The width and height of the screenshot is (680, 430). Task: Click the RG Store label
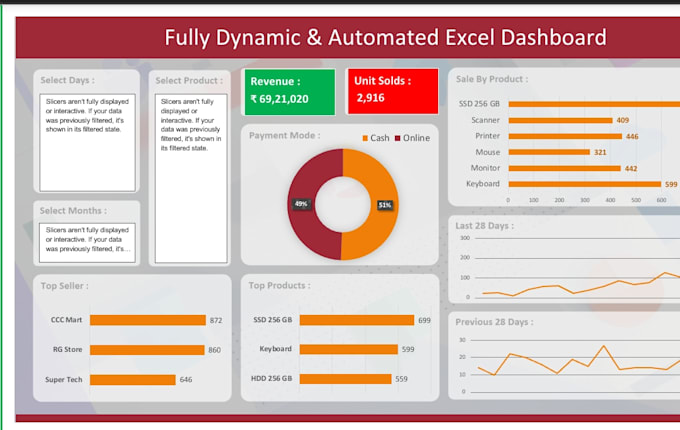click(67, 349)
